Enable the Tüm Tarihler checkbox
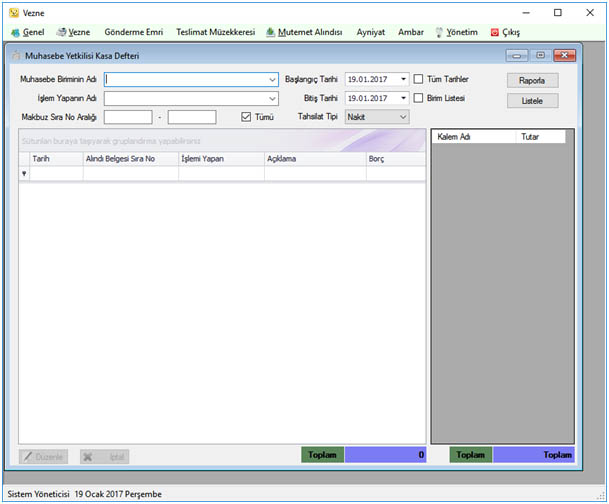The image size is (609, 504). 418,79
